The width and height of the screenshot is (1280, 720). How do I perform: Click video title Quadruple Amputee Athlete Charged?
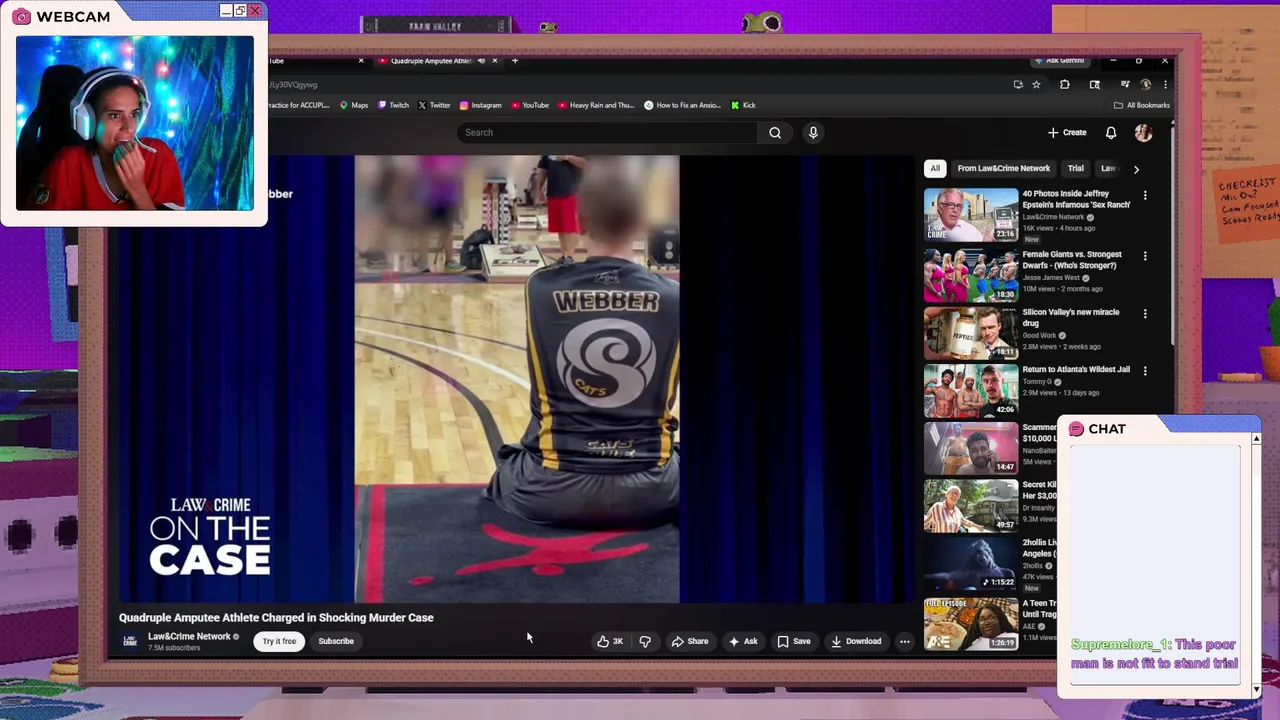click(x=276, y=617)
